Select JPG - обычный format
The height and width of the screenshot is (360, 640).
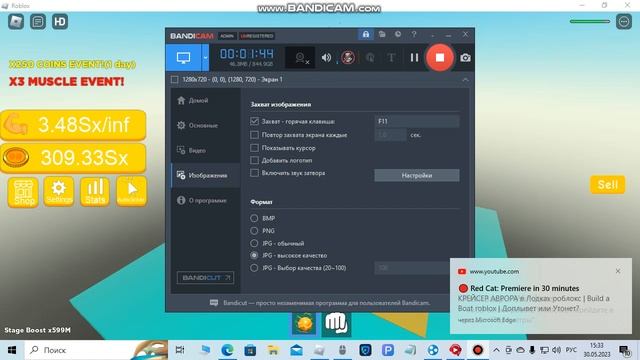(x=254, y=243)
